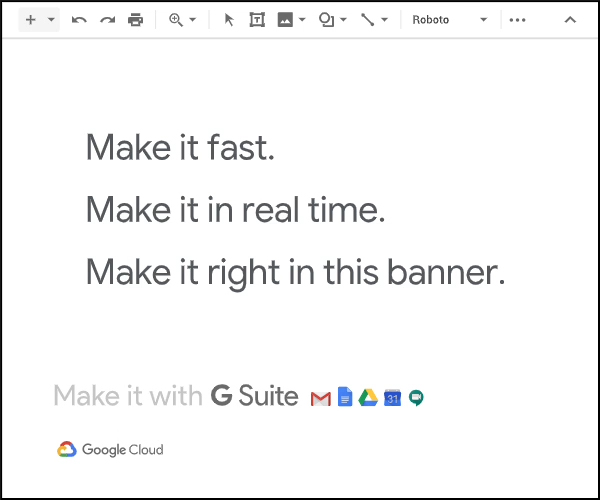Collapse the toolbar with the up chevron

[x=570, y=20]
